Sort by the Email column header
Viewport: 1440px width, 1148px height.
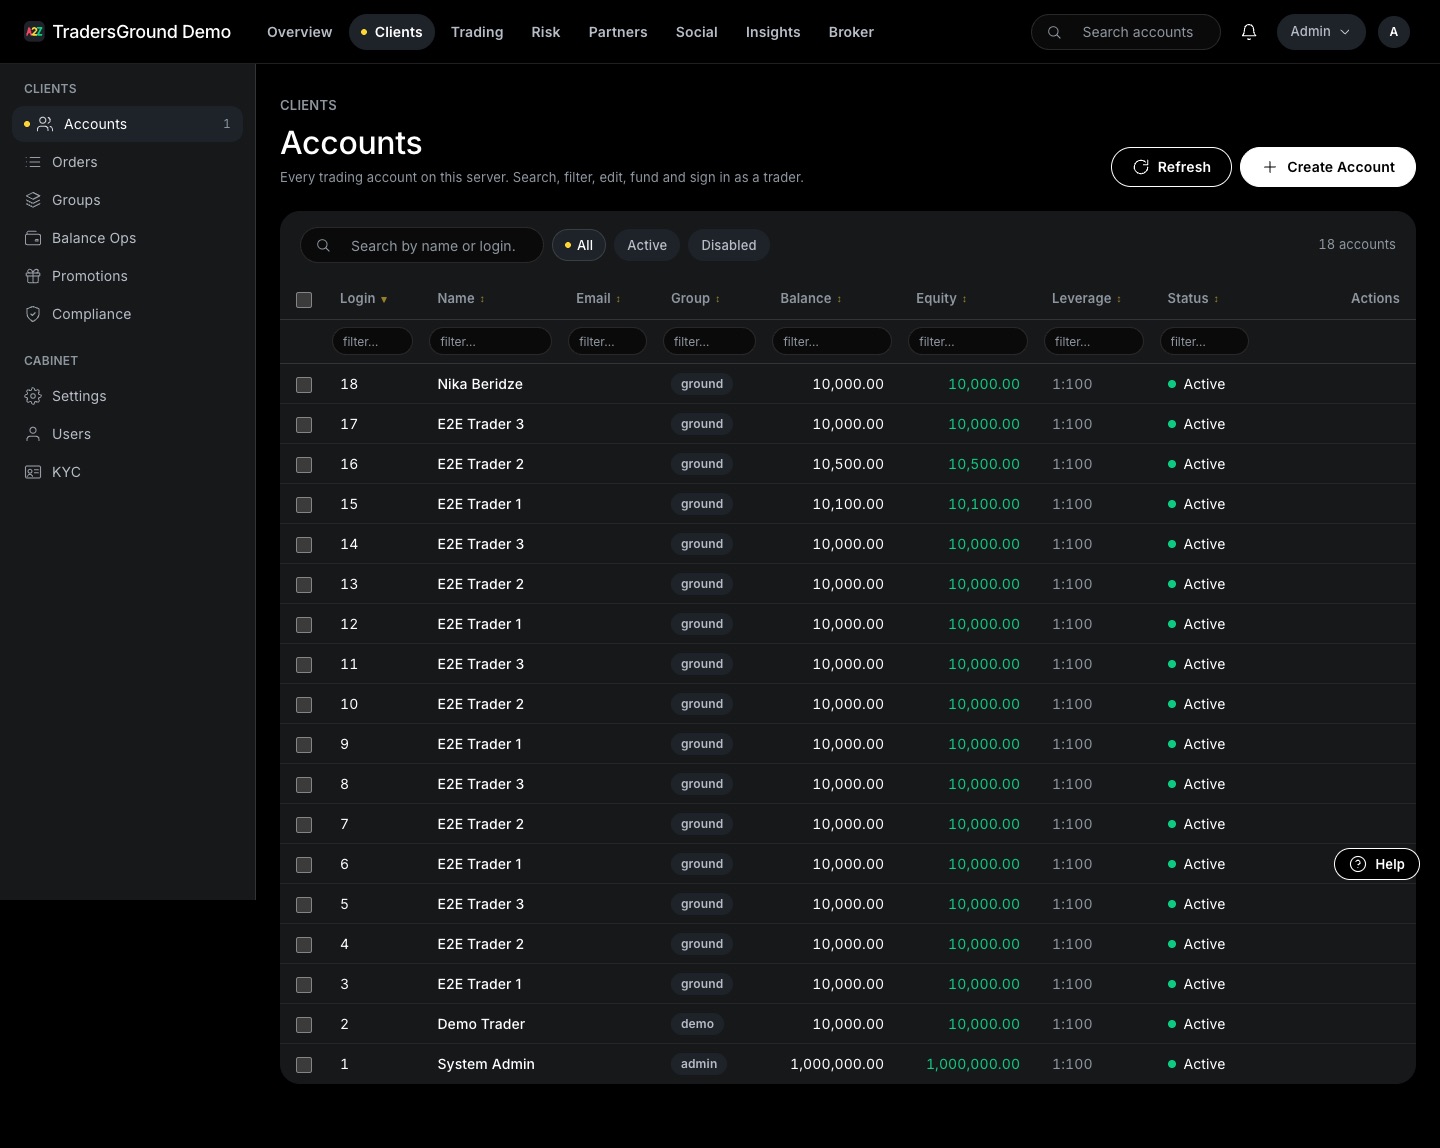click(598, 298)
